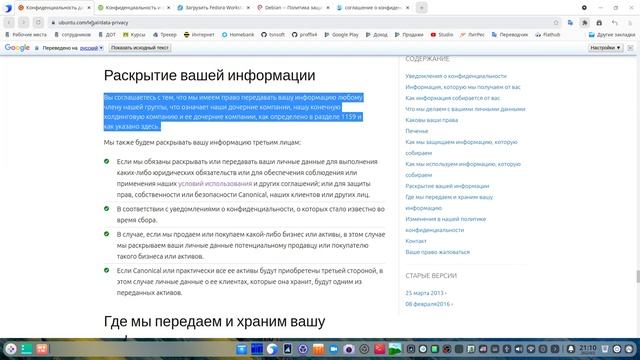This screenshot has width=640, height=360.
Task: Jump to 'Контакт' section in contents
Action: [416, 241]
